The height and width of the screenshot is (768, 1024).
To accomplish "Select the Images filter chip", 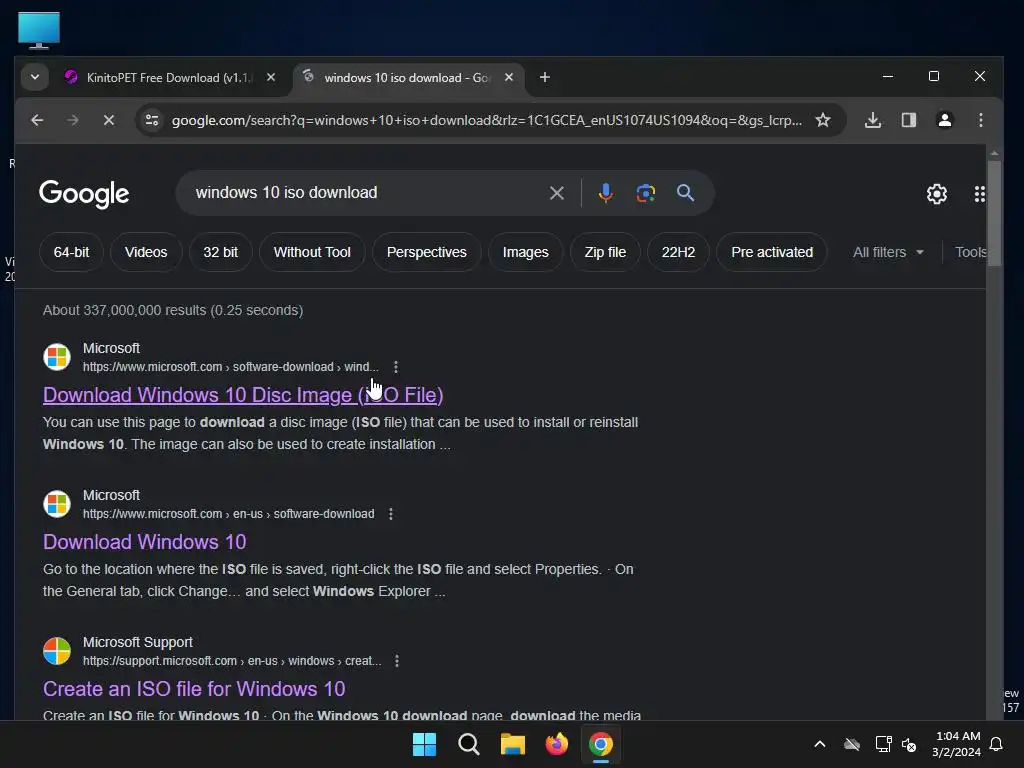I will click(525, 252).
